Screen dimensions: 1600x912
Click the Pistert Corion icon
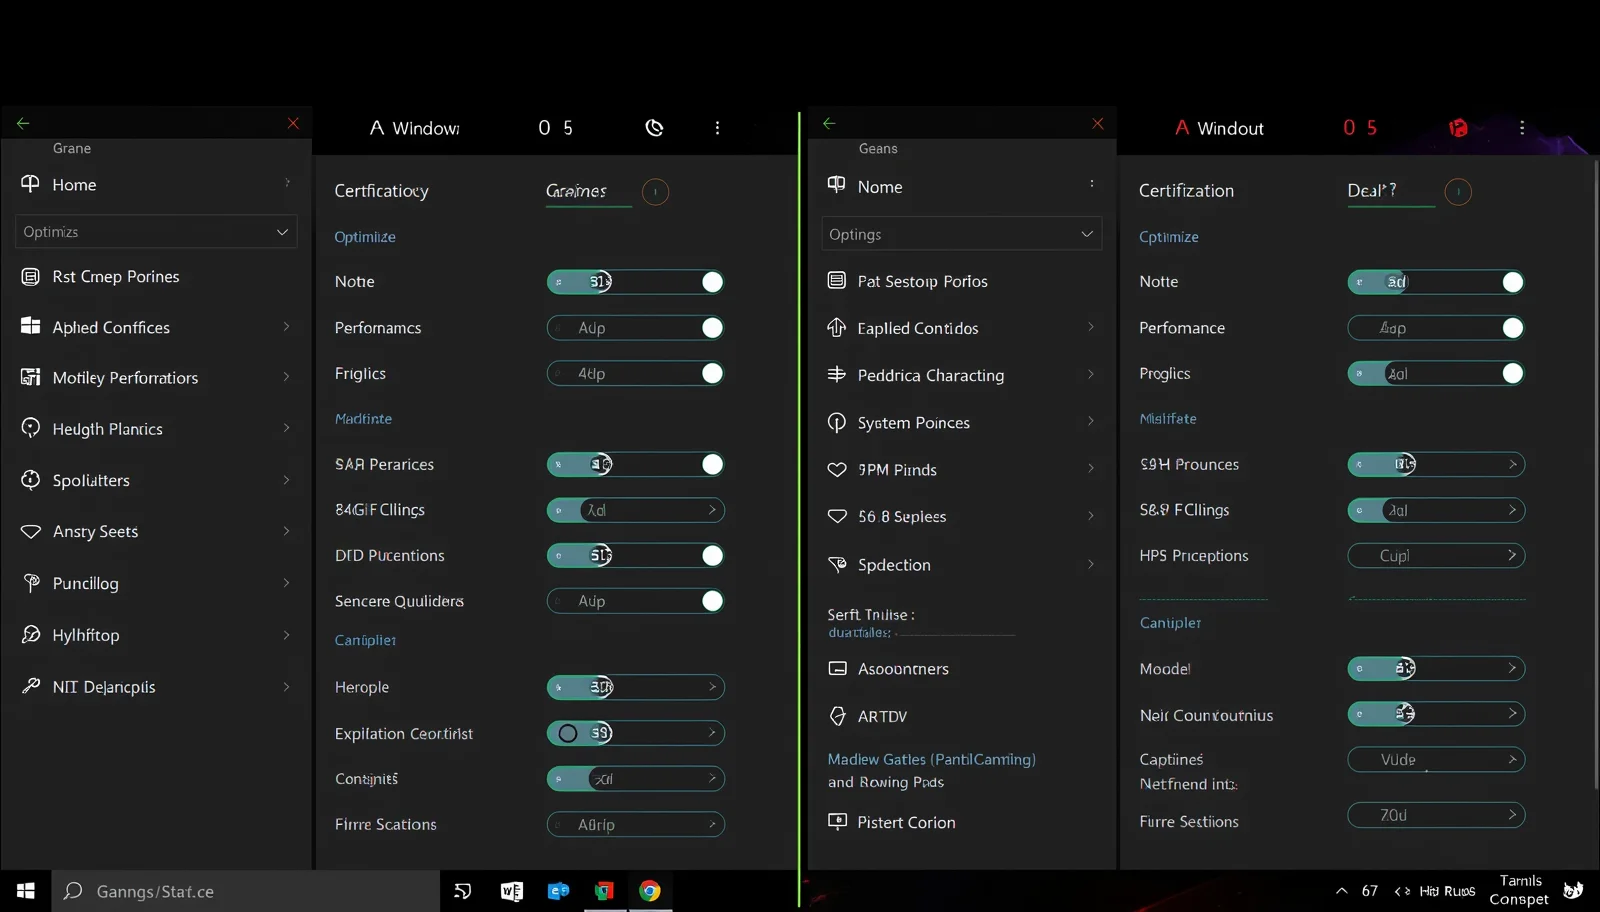point(837,821)
